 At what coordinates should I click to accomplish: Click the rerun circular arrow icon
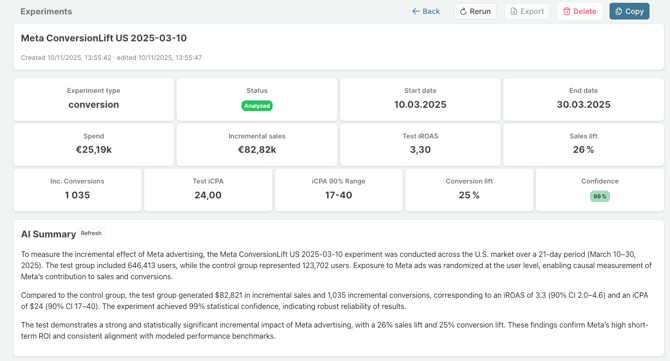click(x=463, y=12)
